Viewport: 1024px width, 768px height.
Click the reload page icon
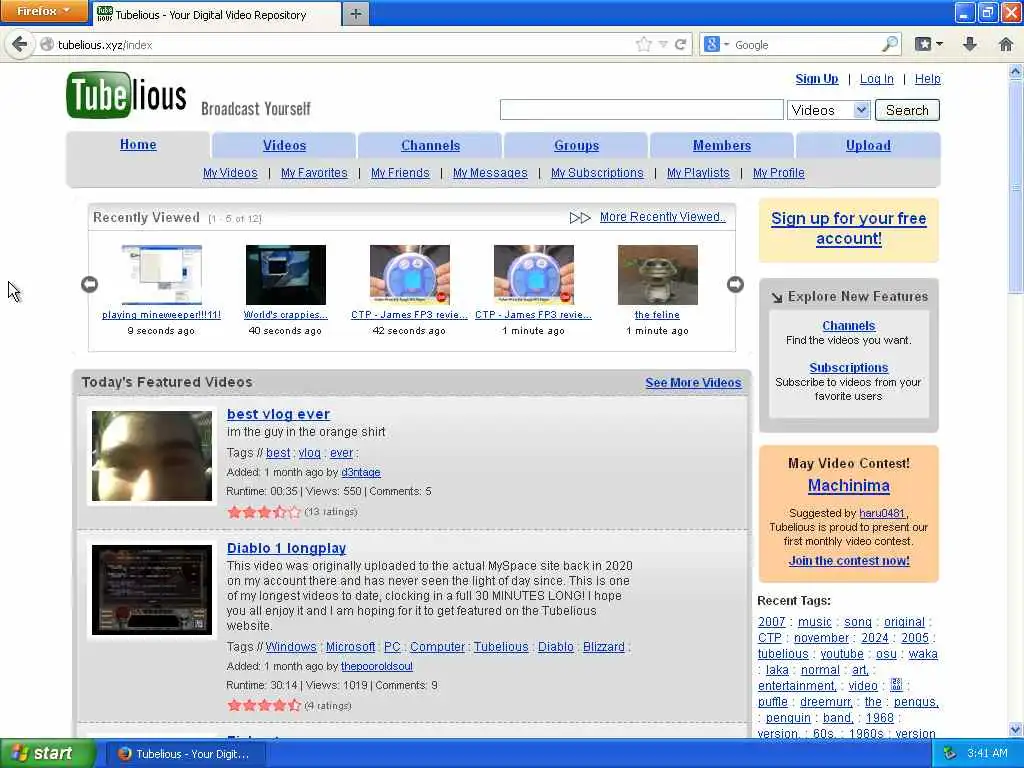click(x=680, y=44)
